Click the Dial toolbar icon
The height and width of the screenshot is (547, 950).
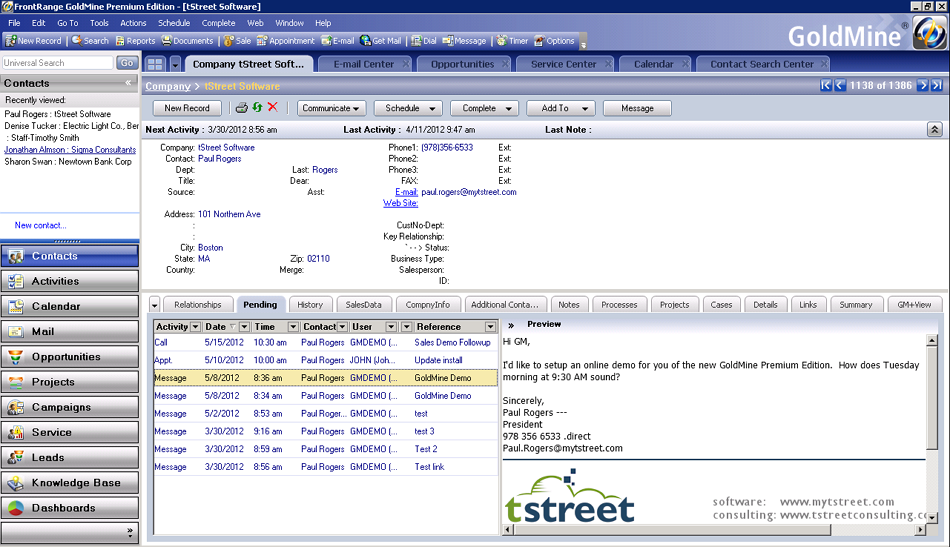(424, 41)
